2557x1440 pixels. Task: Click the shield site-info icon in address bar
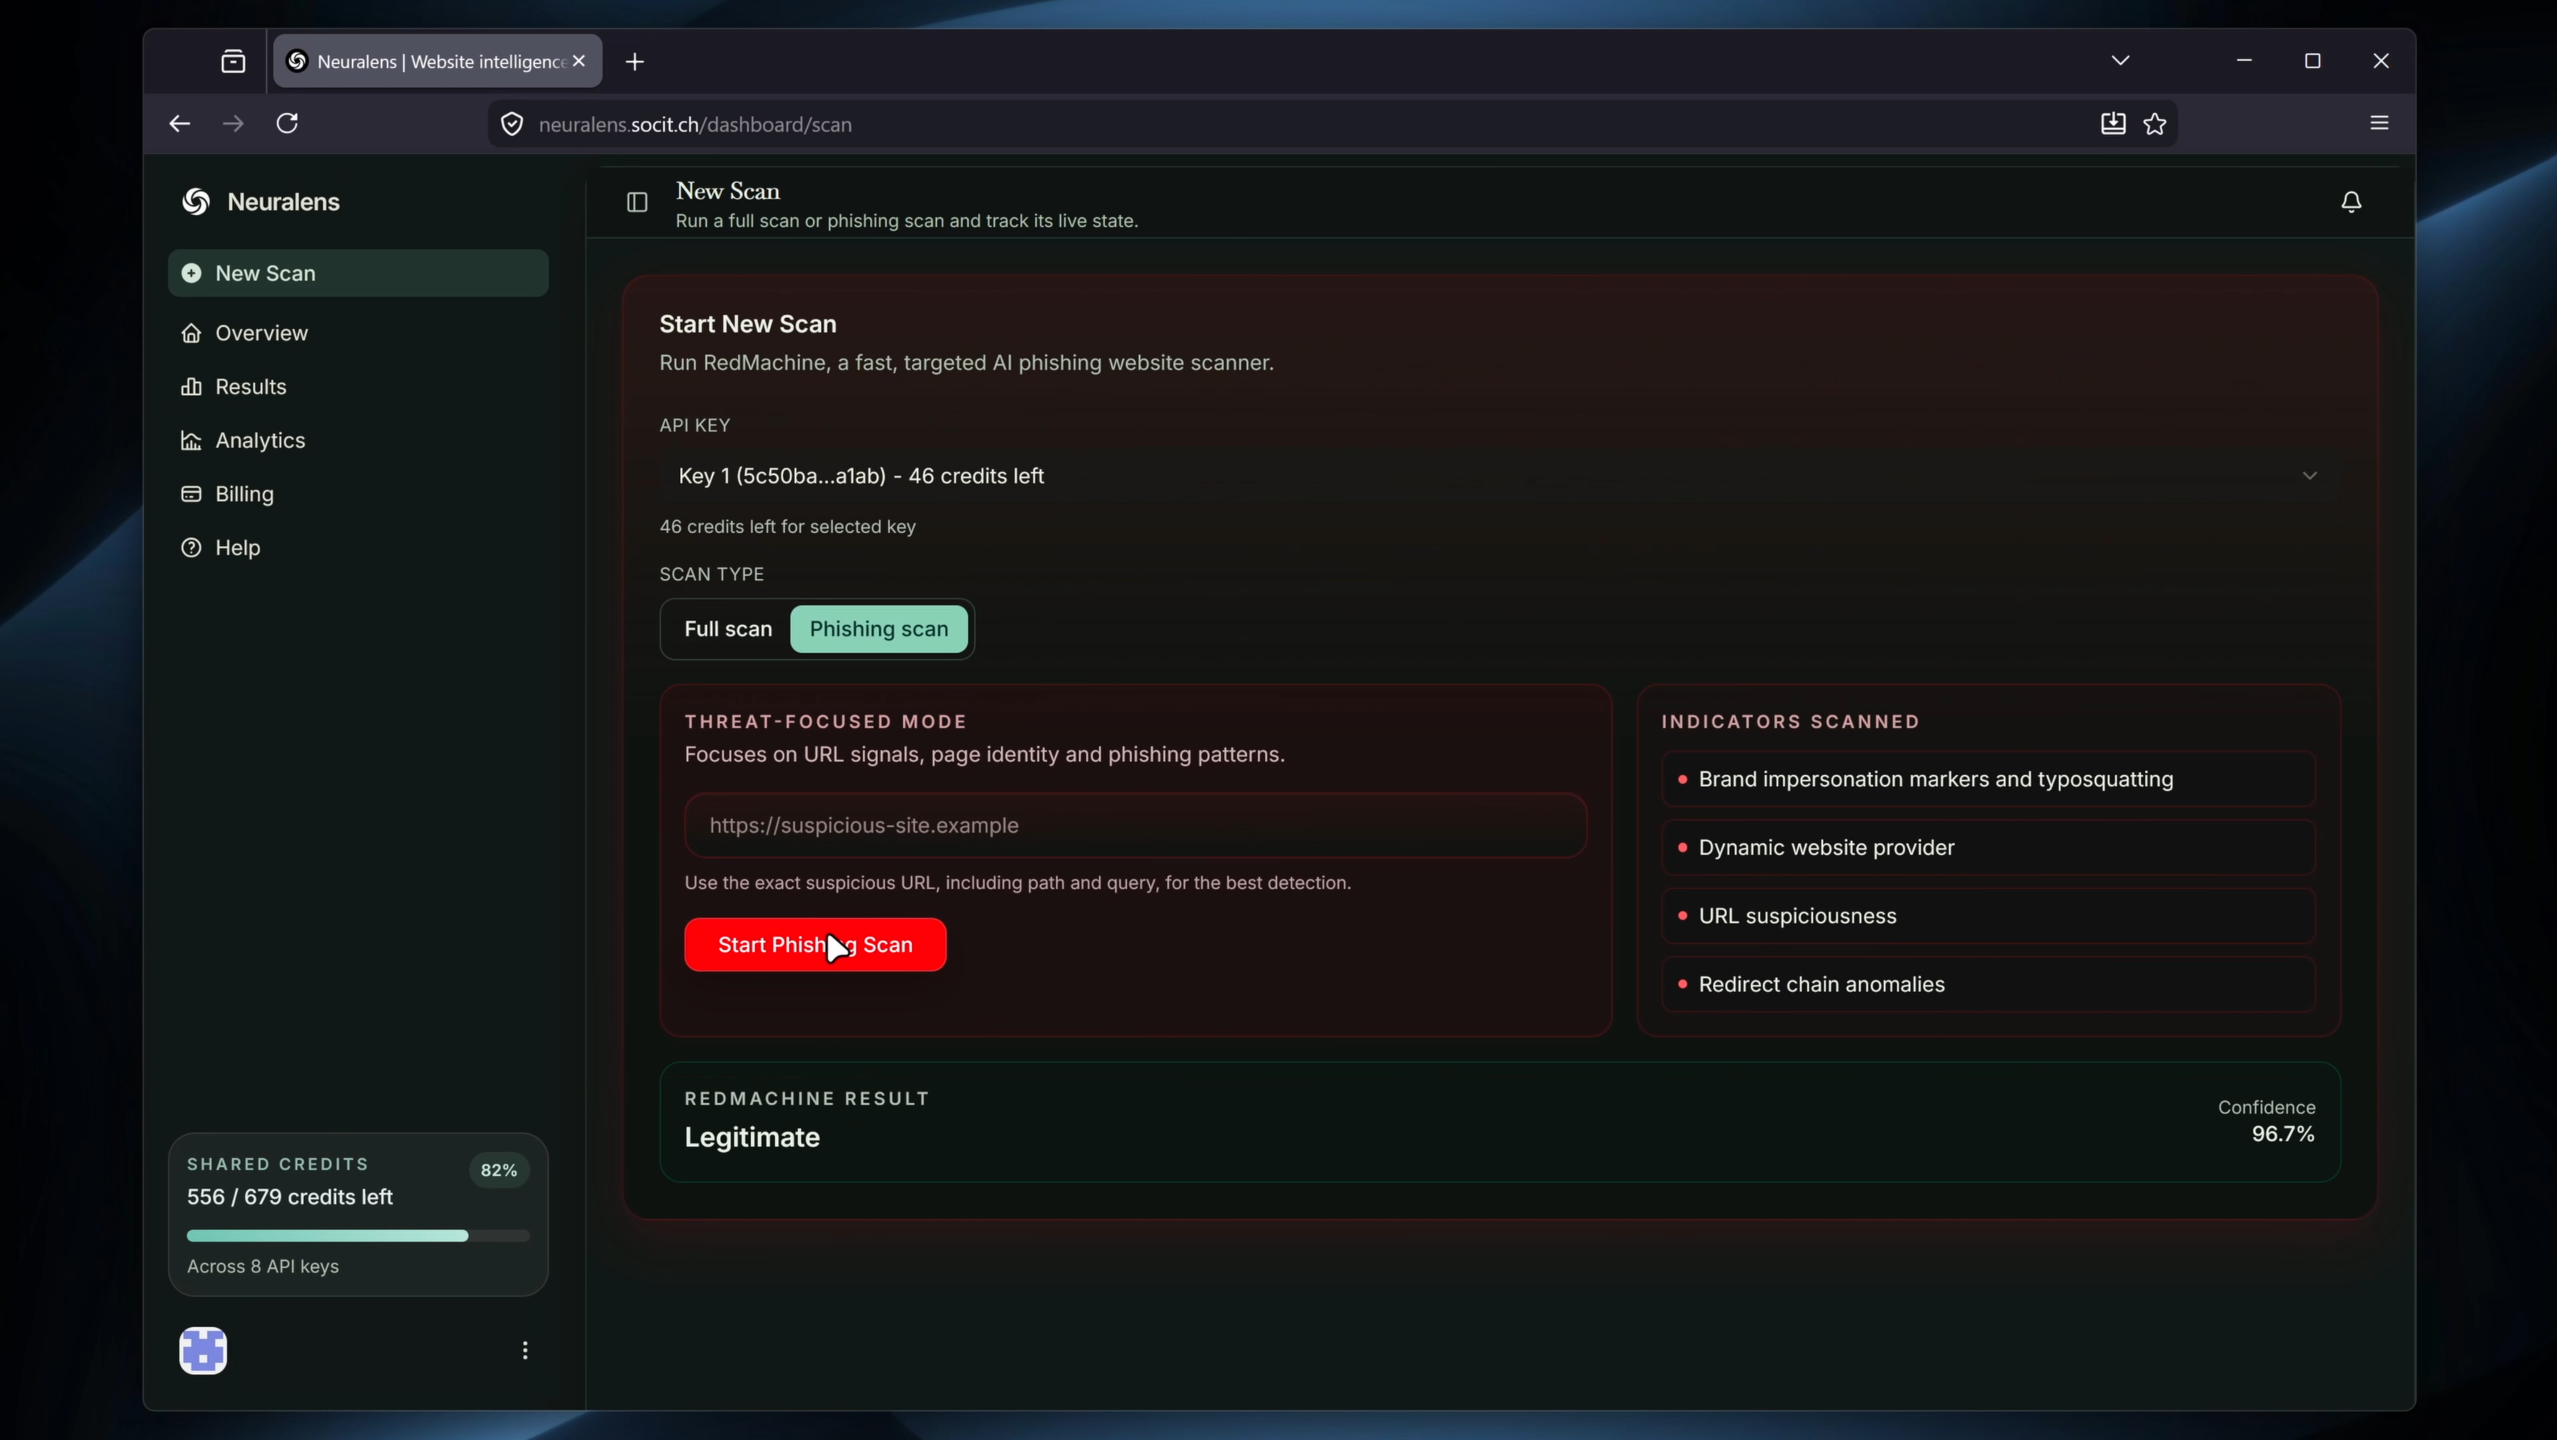[x=512, y=124]
